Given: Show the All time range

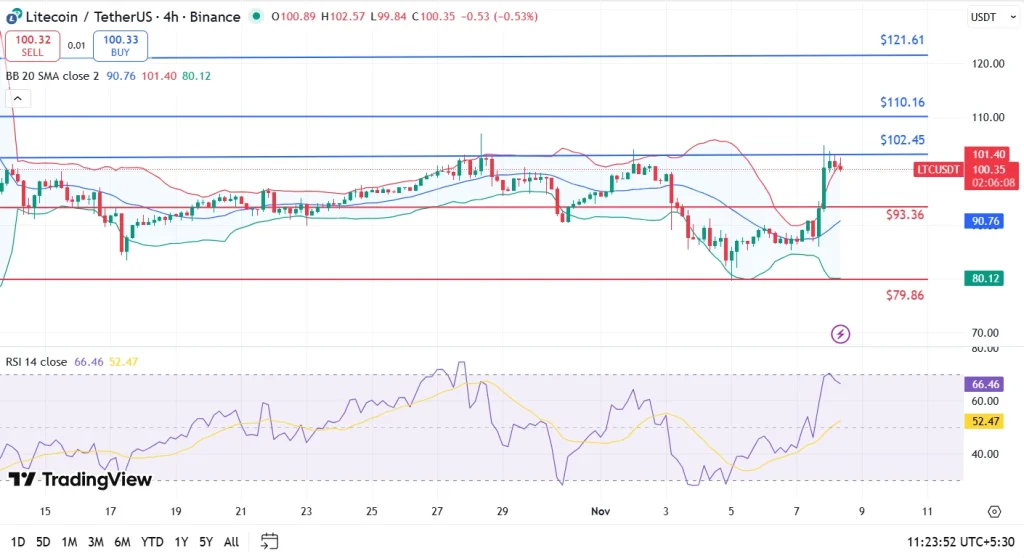Looking at the screenshot, I should click(x=231, y=542).
